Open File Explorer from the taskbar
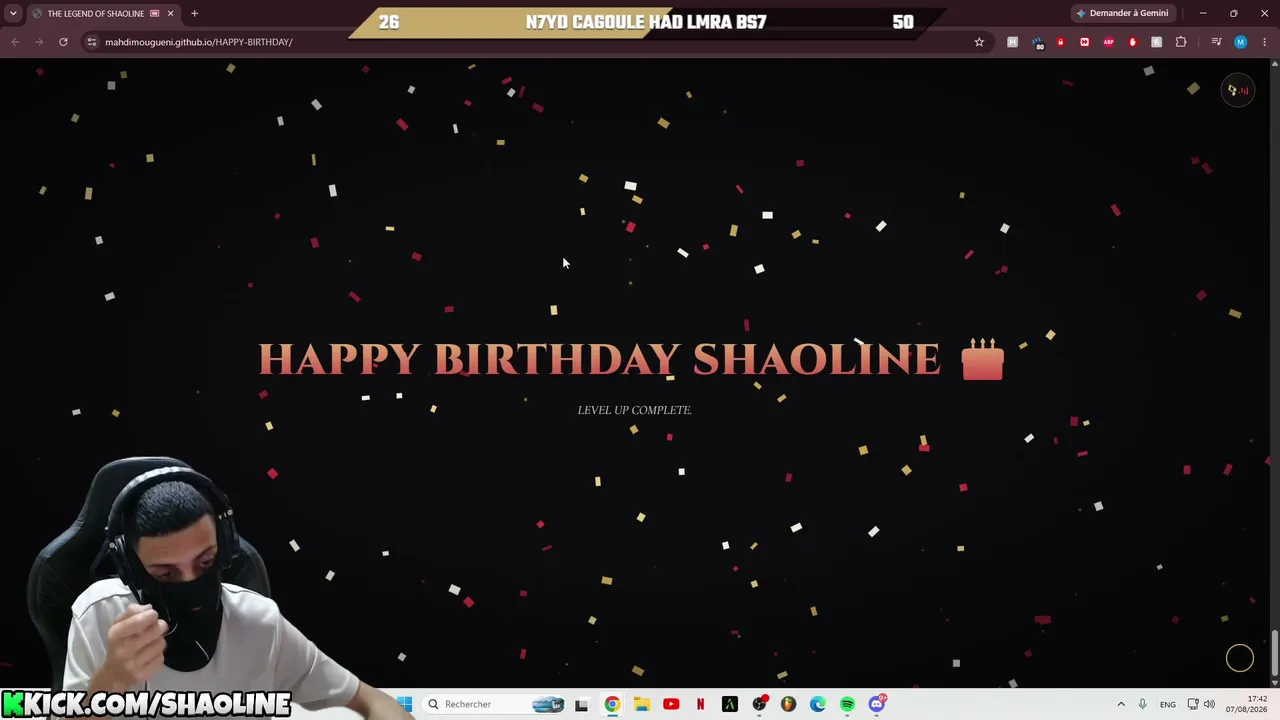 click(x=641, y=704)
